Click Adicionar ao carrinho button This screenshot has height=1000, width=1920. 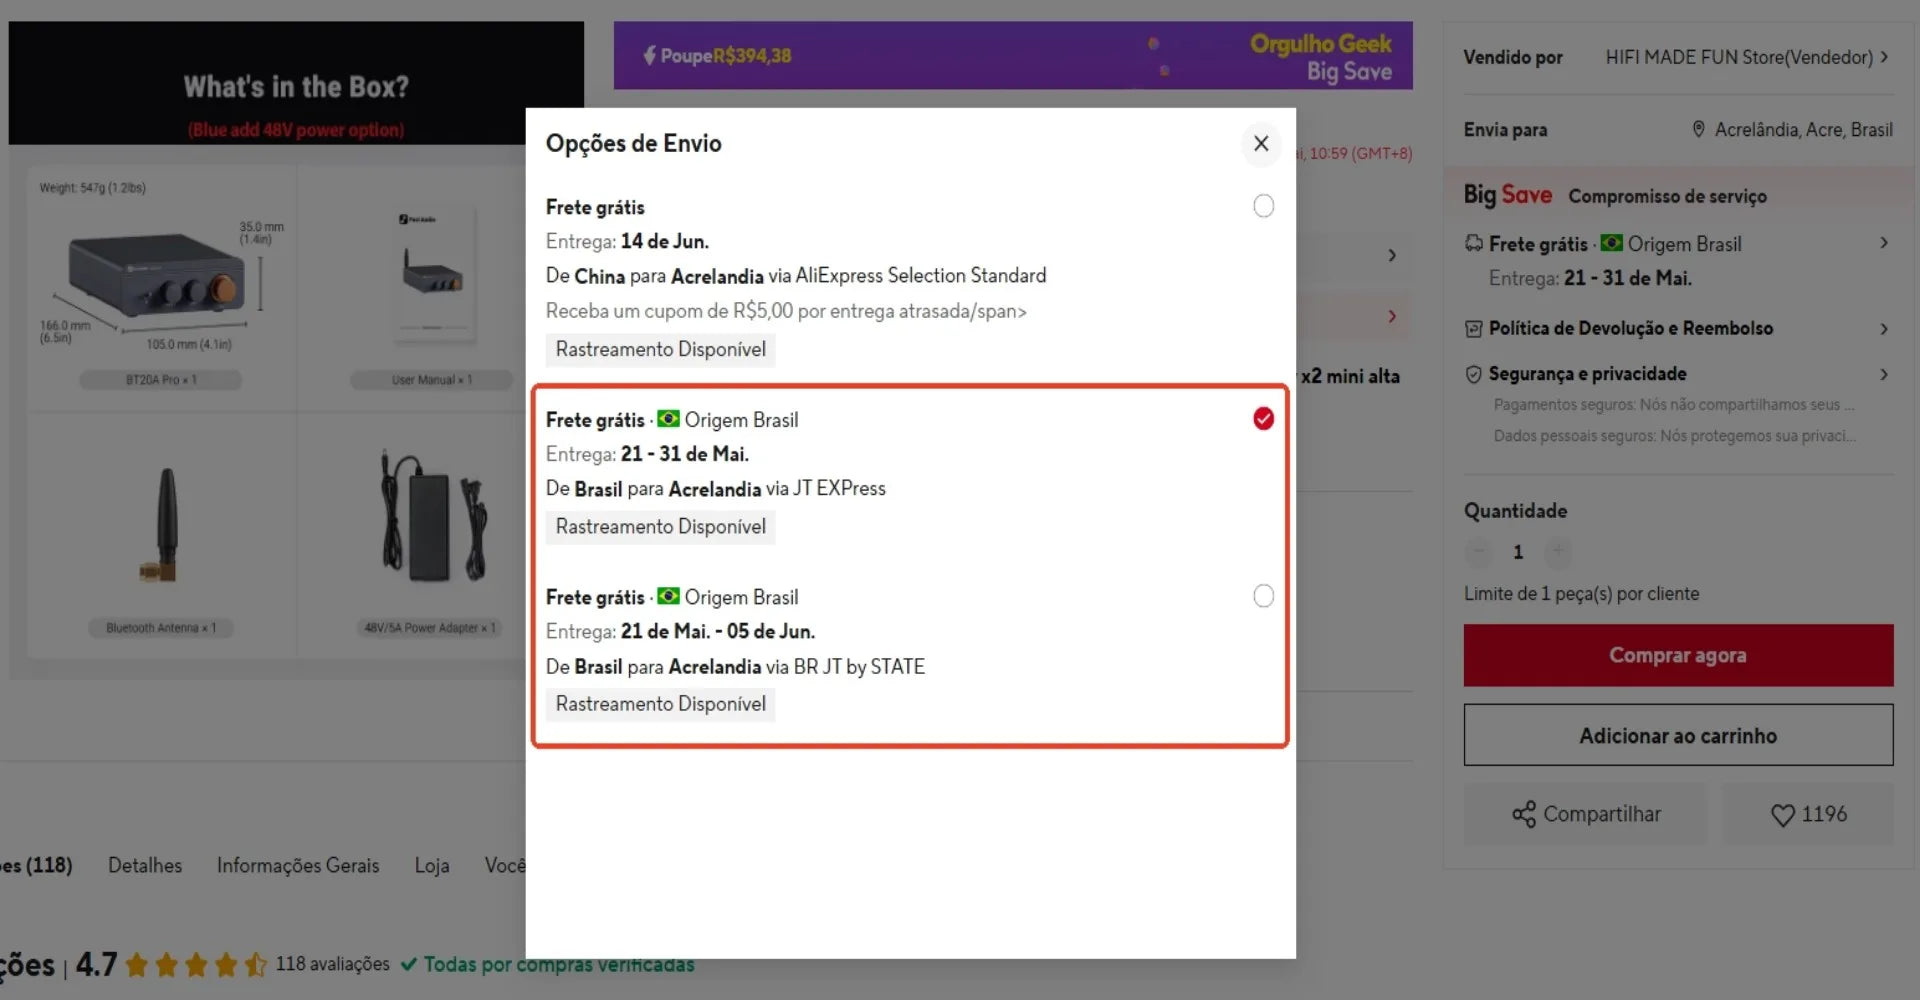click(x=1678, y=735)
